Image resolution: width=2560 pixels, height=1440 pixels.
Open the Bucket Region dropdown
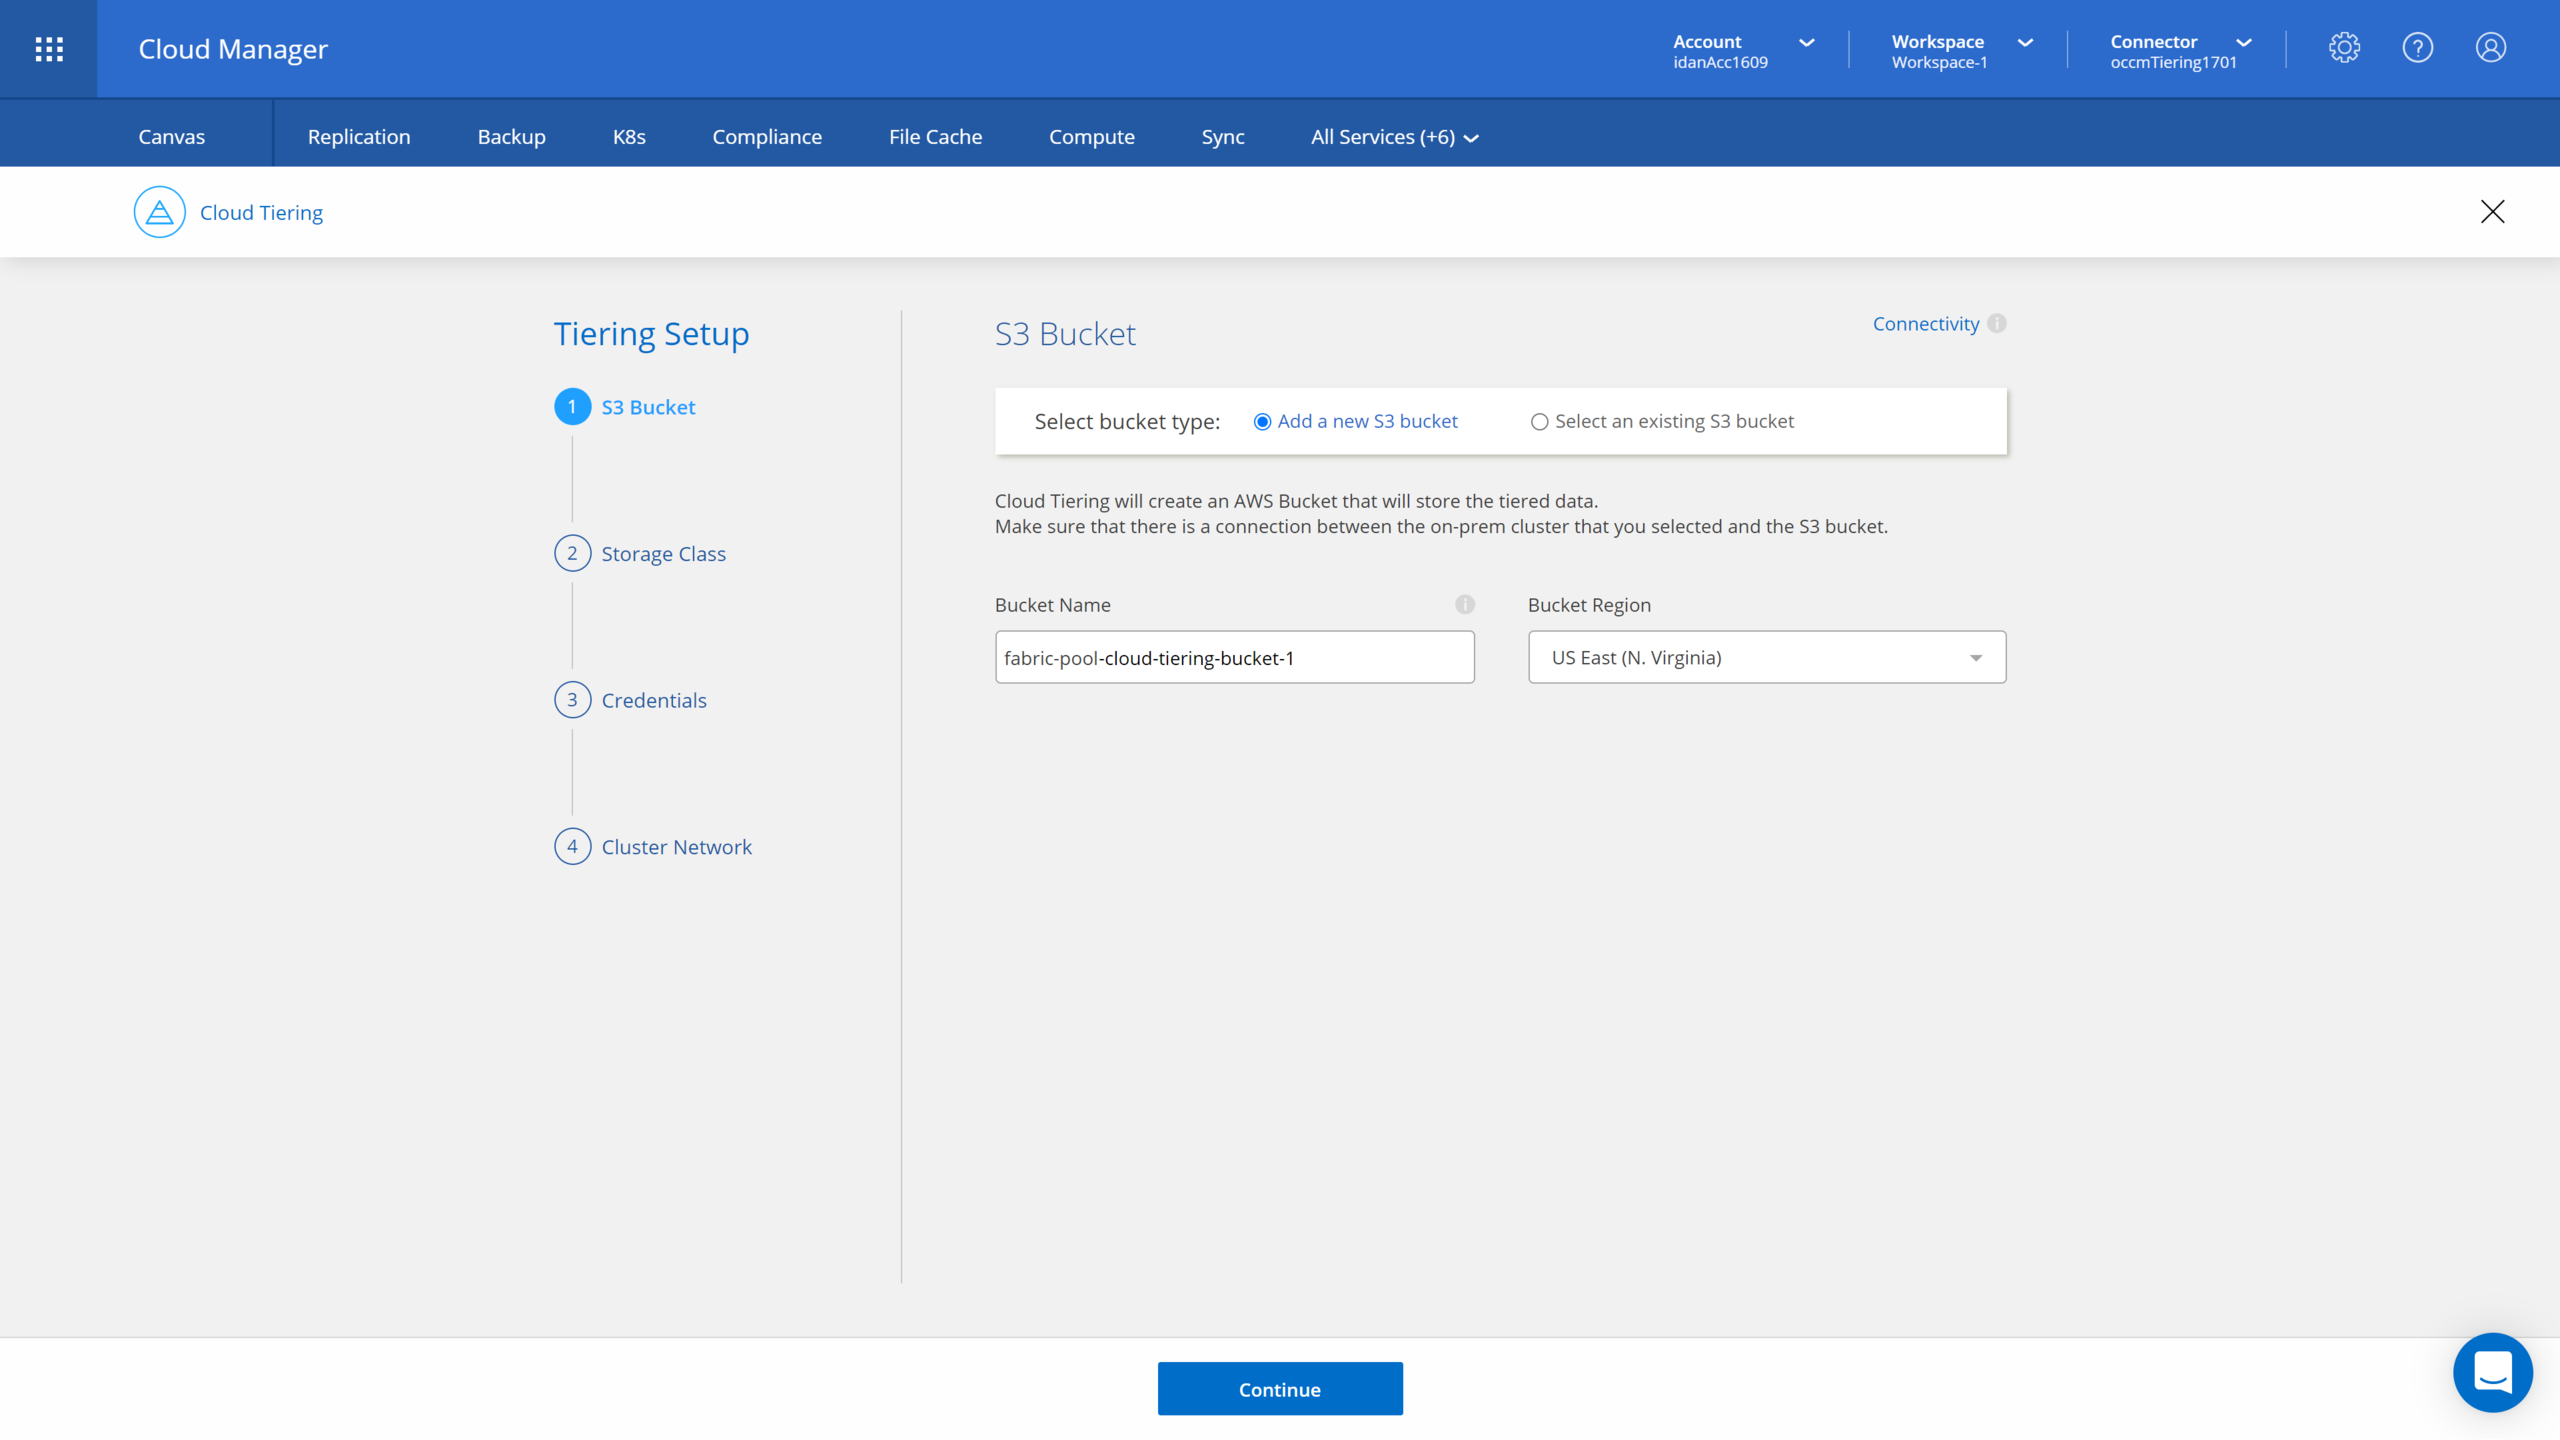tap(1766, 657)
